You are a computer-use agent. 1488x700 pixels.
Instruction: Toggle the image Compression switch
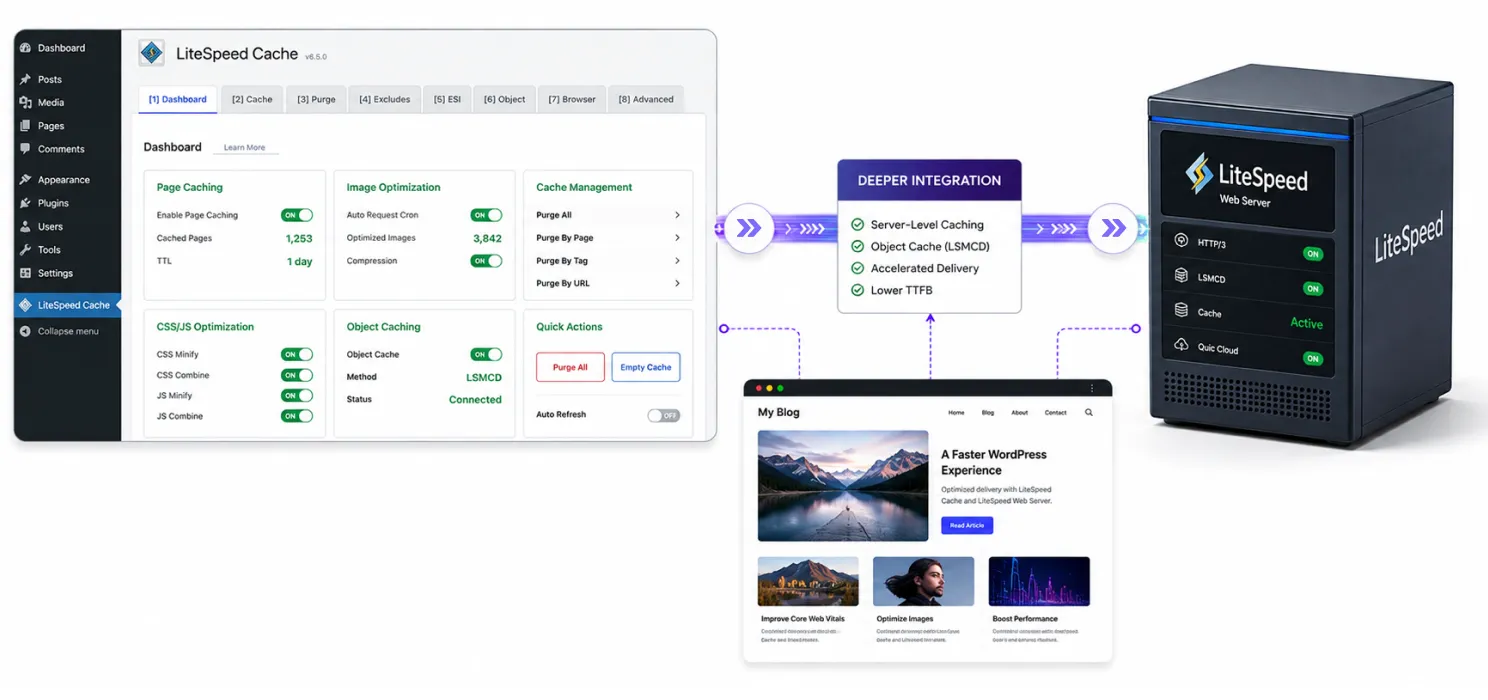[486, 261]
